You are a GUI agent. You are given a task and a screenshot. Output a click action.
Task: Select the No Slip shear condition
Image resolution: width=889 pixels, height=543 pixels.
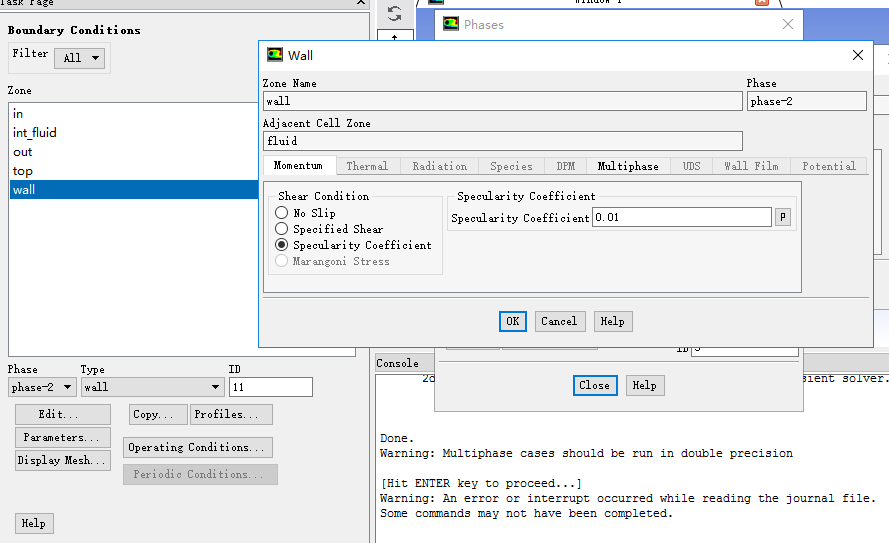click(x=282, y=213)
